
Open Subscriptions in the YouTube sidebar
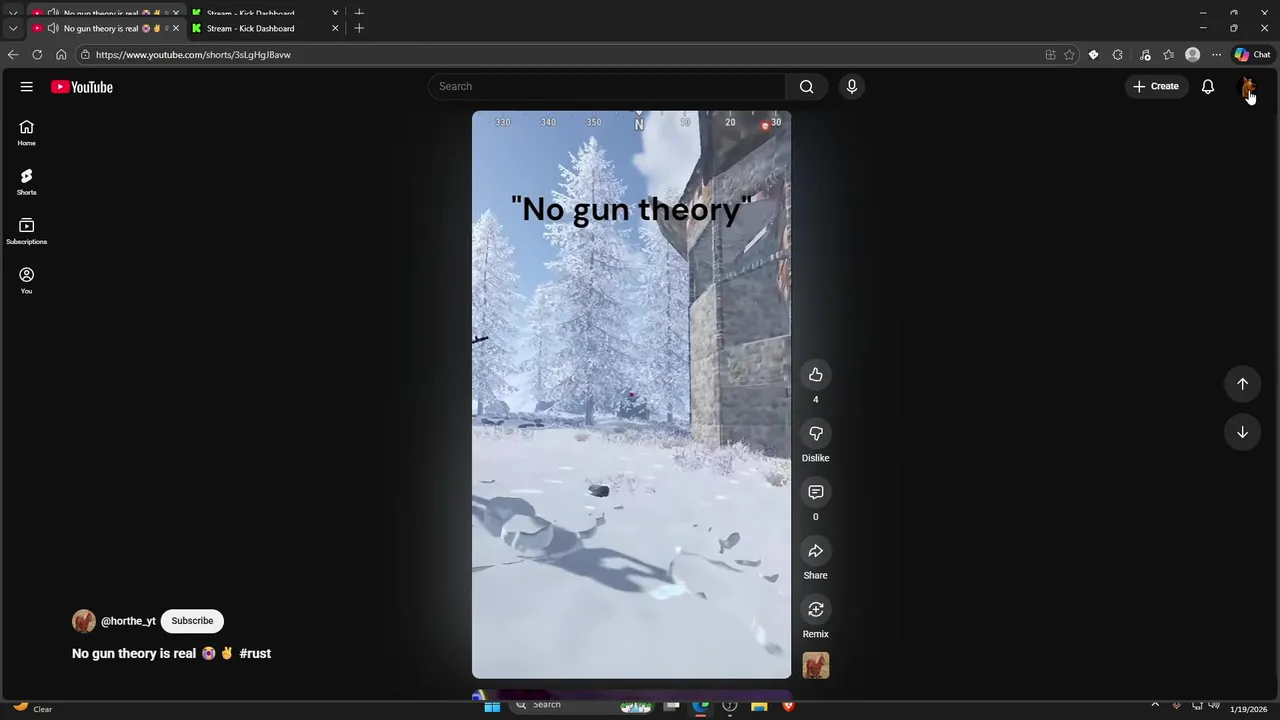coord(27,232)
